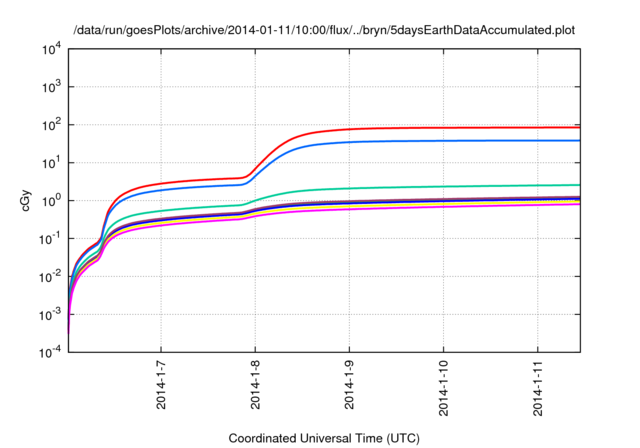Click the 10^4 y-axis tick label
640x448 pixels.
click(x=52, y=49)
